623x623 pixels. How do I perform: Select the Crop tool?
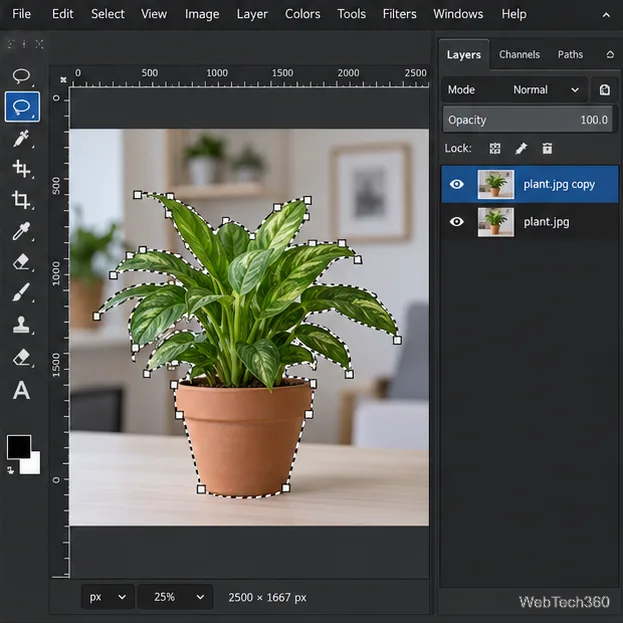pyautogui.click(x=21, y=199)
